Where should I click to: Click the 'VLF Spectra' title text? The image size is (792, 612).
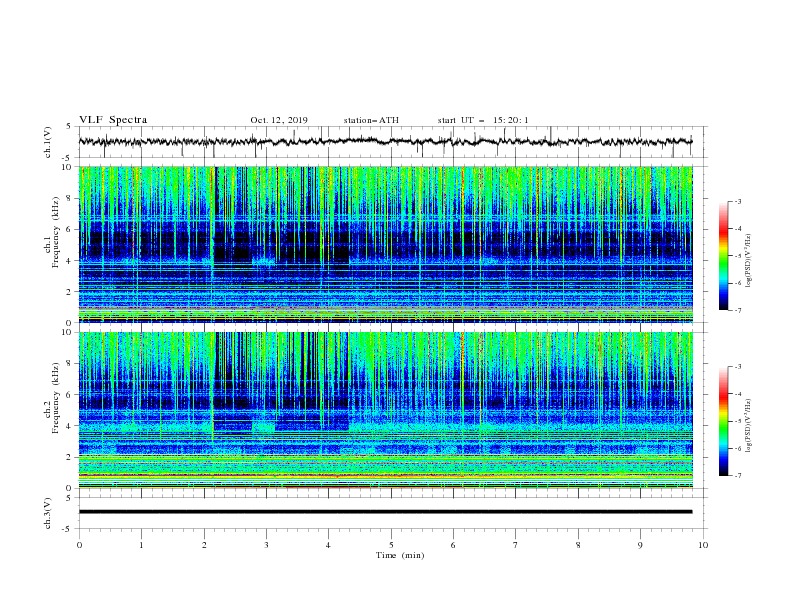(113, 120)
